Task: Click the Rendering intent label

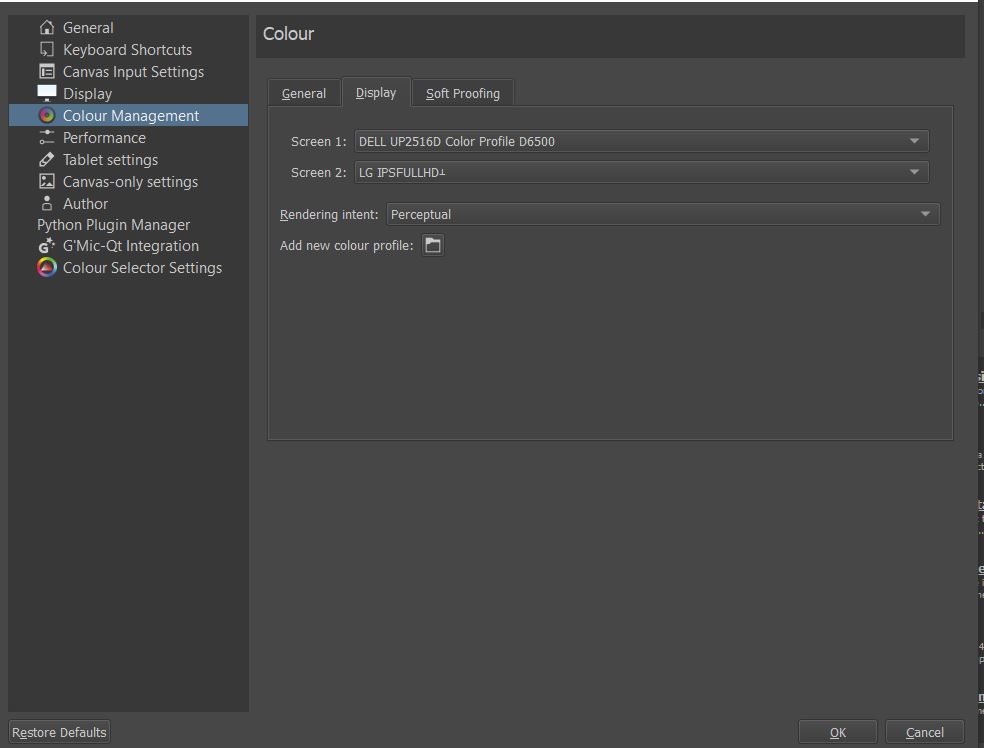Action: click(x=329, y=215)
